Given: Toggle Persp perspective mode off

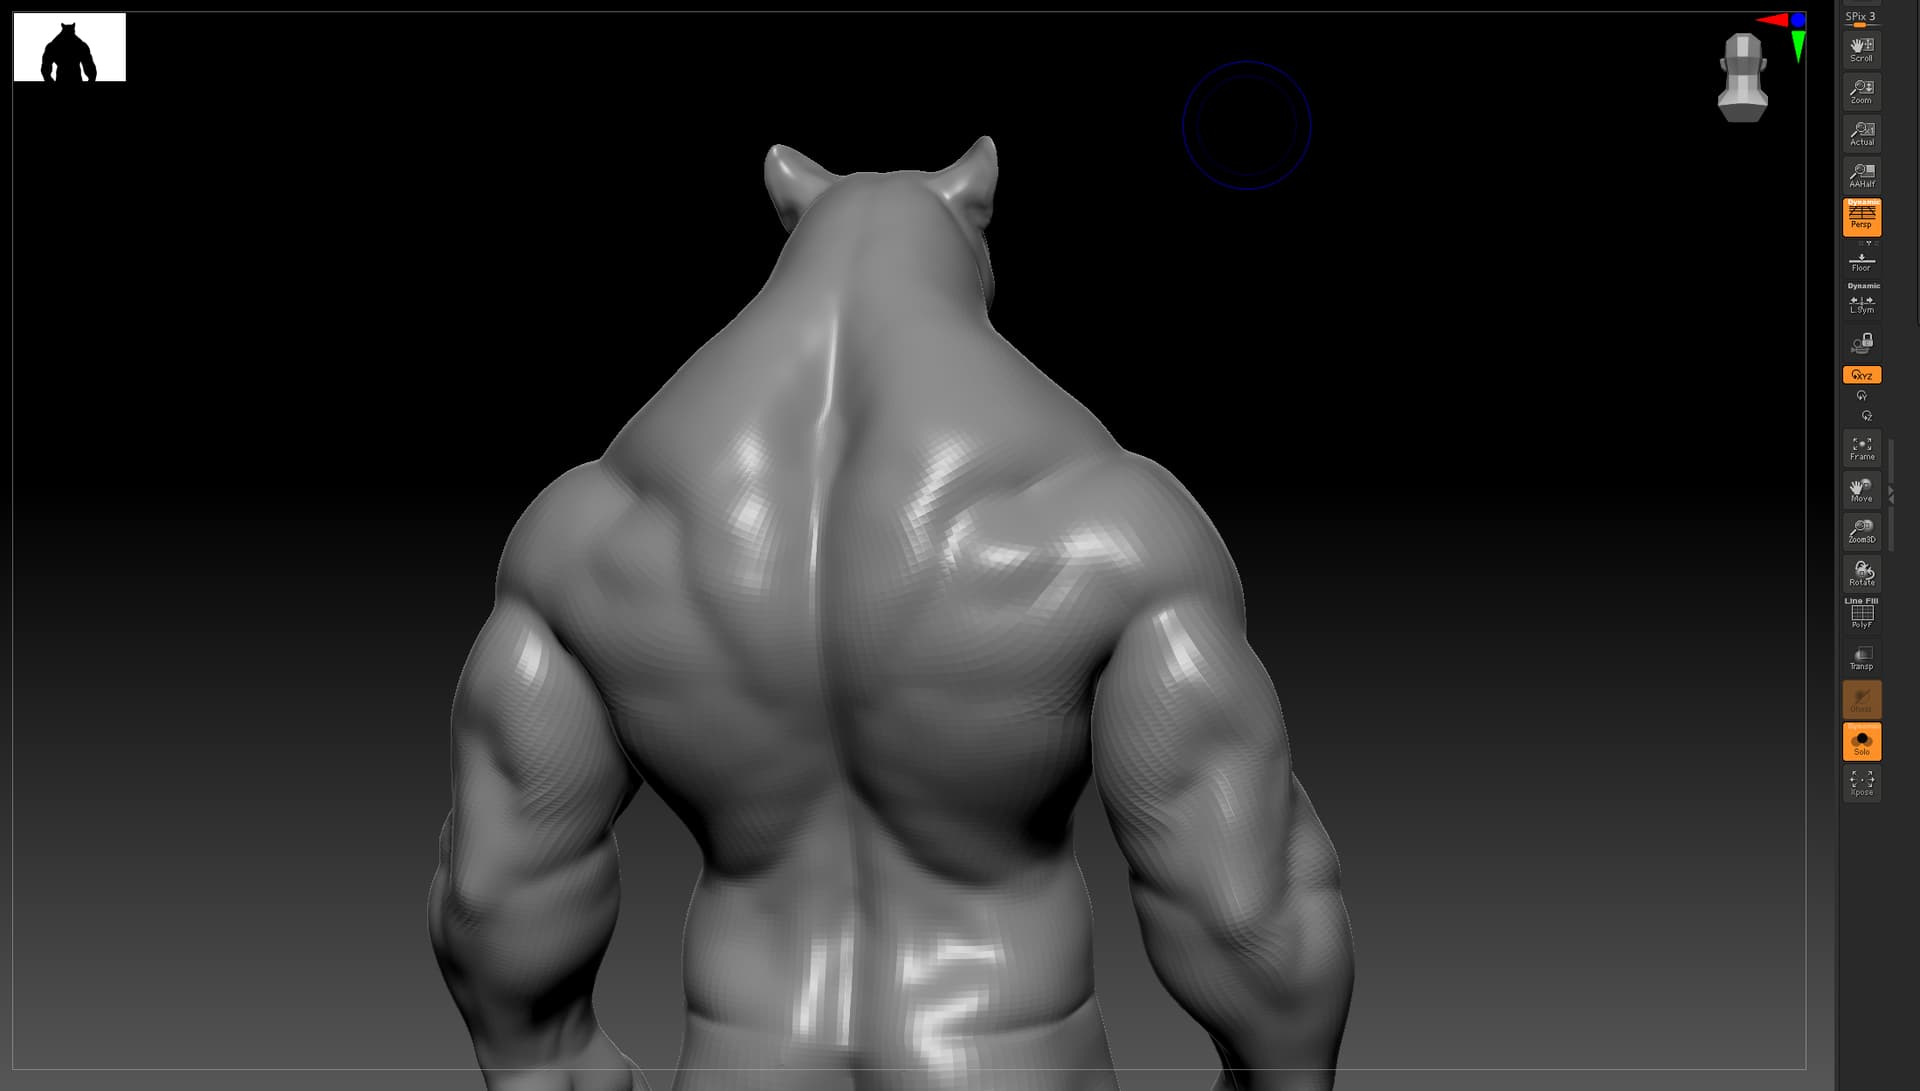Looking at the screenshot, I should tap(1861, 217).
